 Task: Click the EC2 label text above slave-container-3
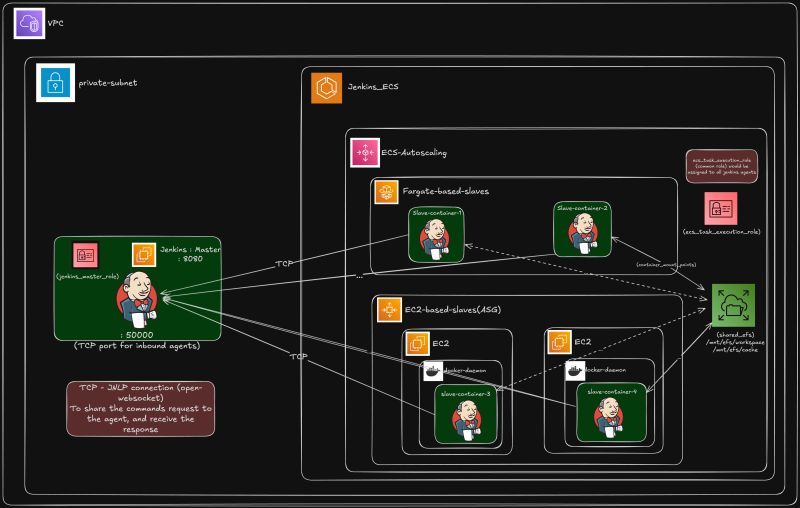tap(441, 343)
